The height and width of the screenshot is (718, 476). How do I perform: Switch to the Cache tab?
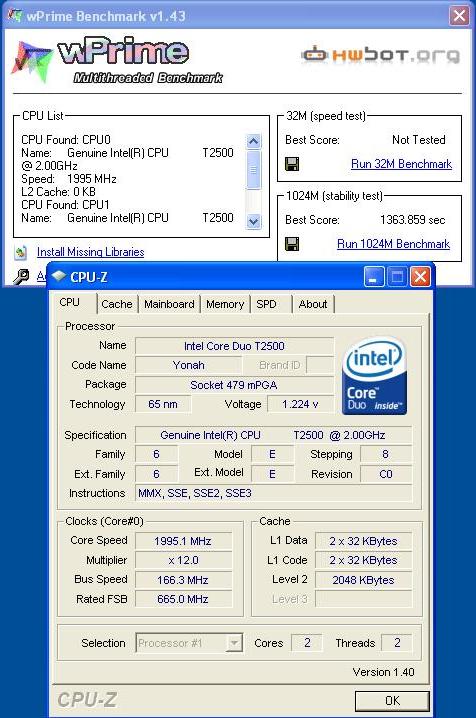point(117,304)
